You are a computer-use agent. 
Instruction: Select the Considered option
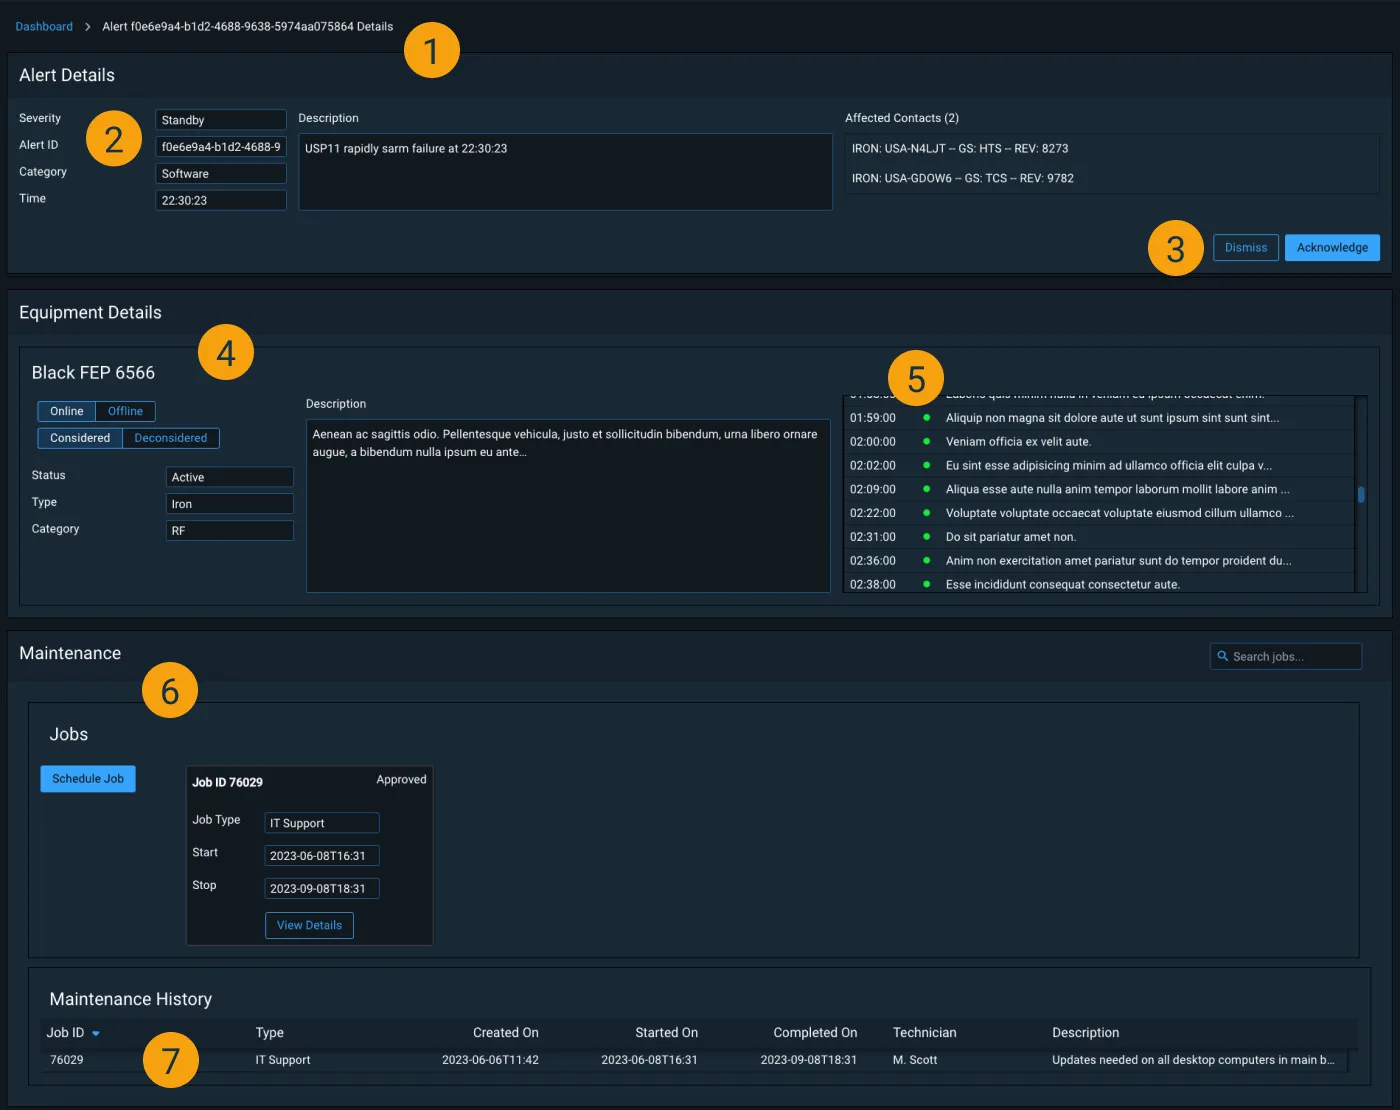pyautogui.click(x=79, y=438)
